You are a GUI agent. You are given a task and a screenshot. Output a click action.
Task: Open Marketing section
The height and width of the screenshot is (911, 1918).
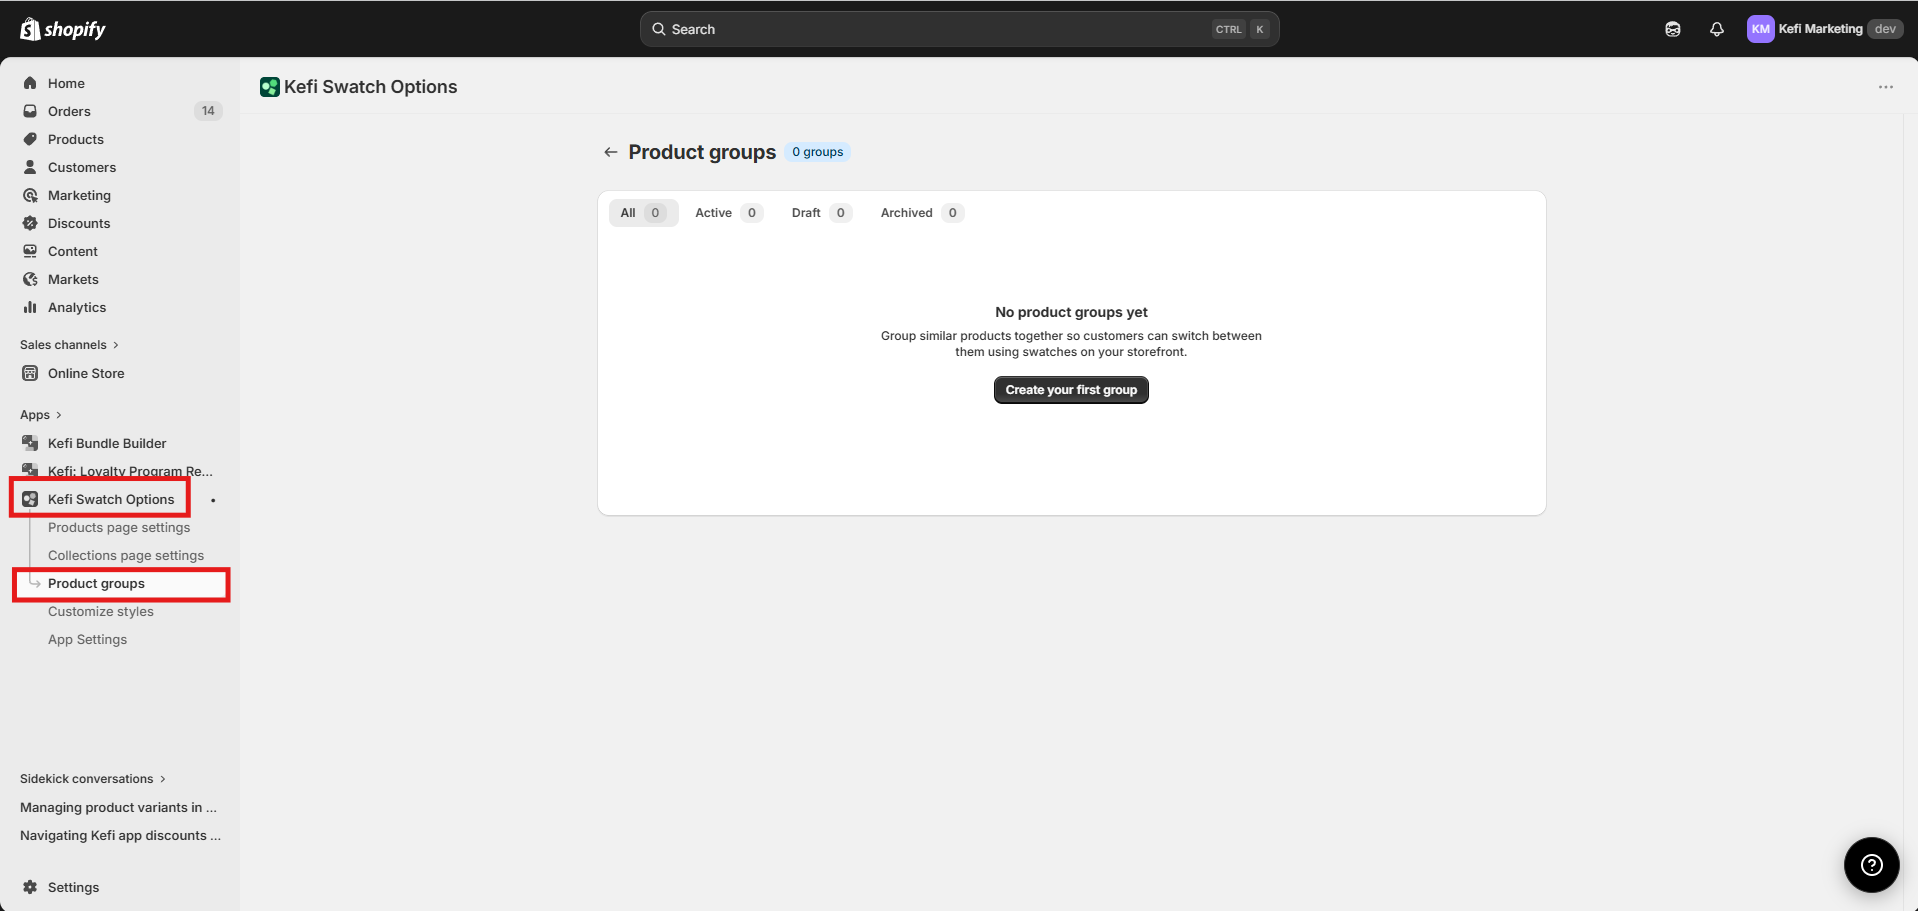tap(79, 195)
